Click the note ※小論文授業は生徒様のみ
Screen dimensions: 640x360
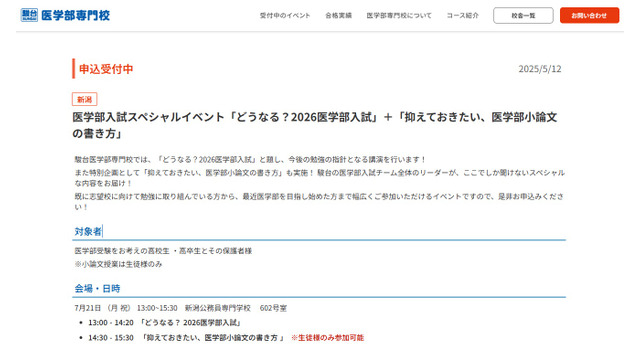click(118, 264)
